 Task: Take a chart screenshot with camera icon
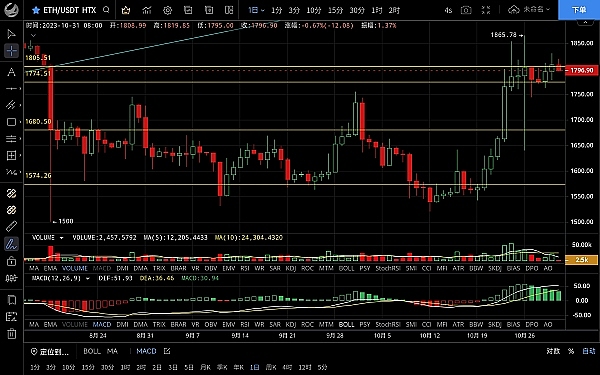(466, 10)
